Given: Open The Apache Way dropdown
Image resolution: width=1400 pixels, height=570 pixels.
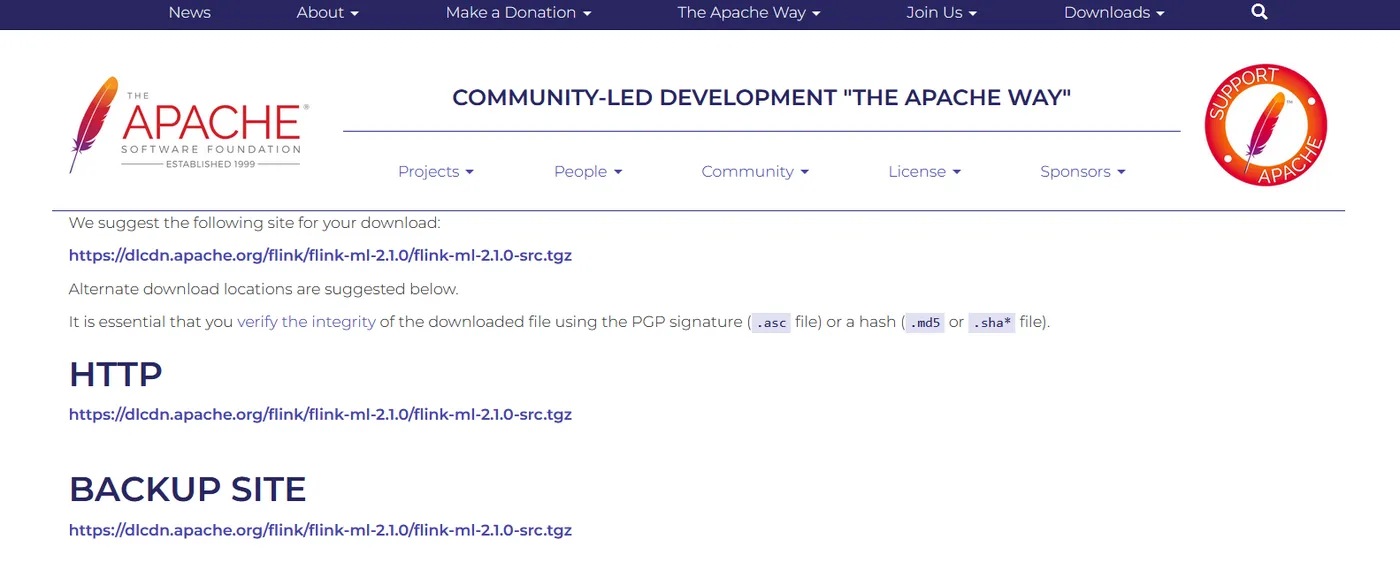Looking at the screenshot, I should [748, 13].
